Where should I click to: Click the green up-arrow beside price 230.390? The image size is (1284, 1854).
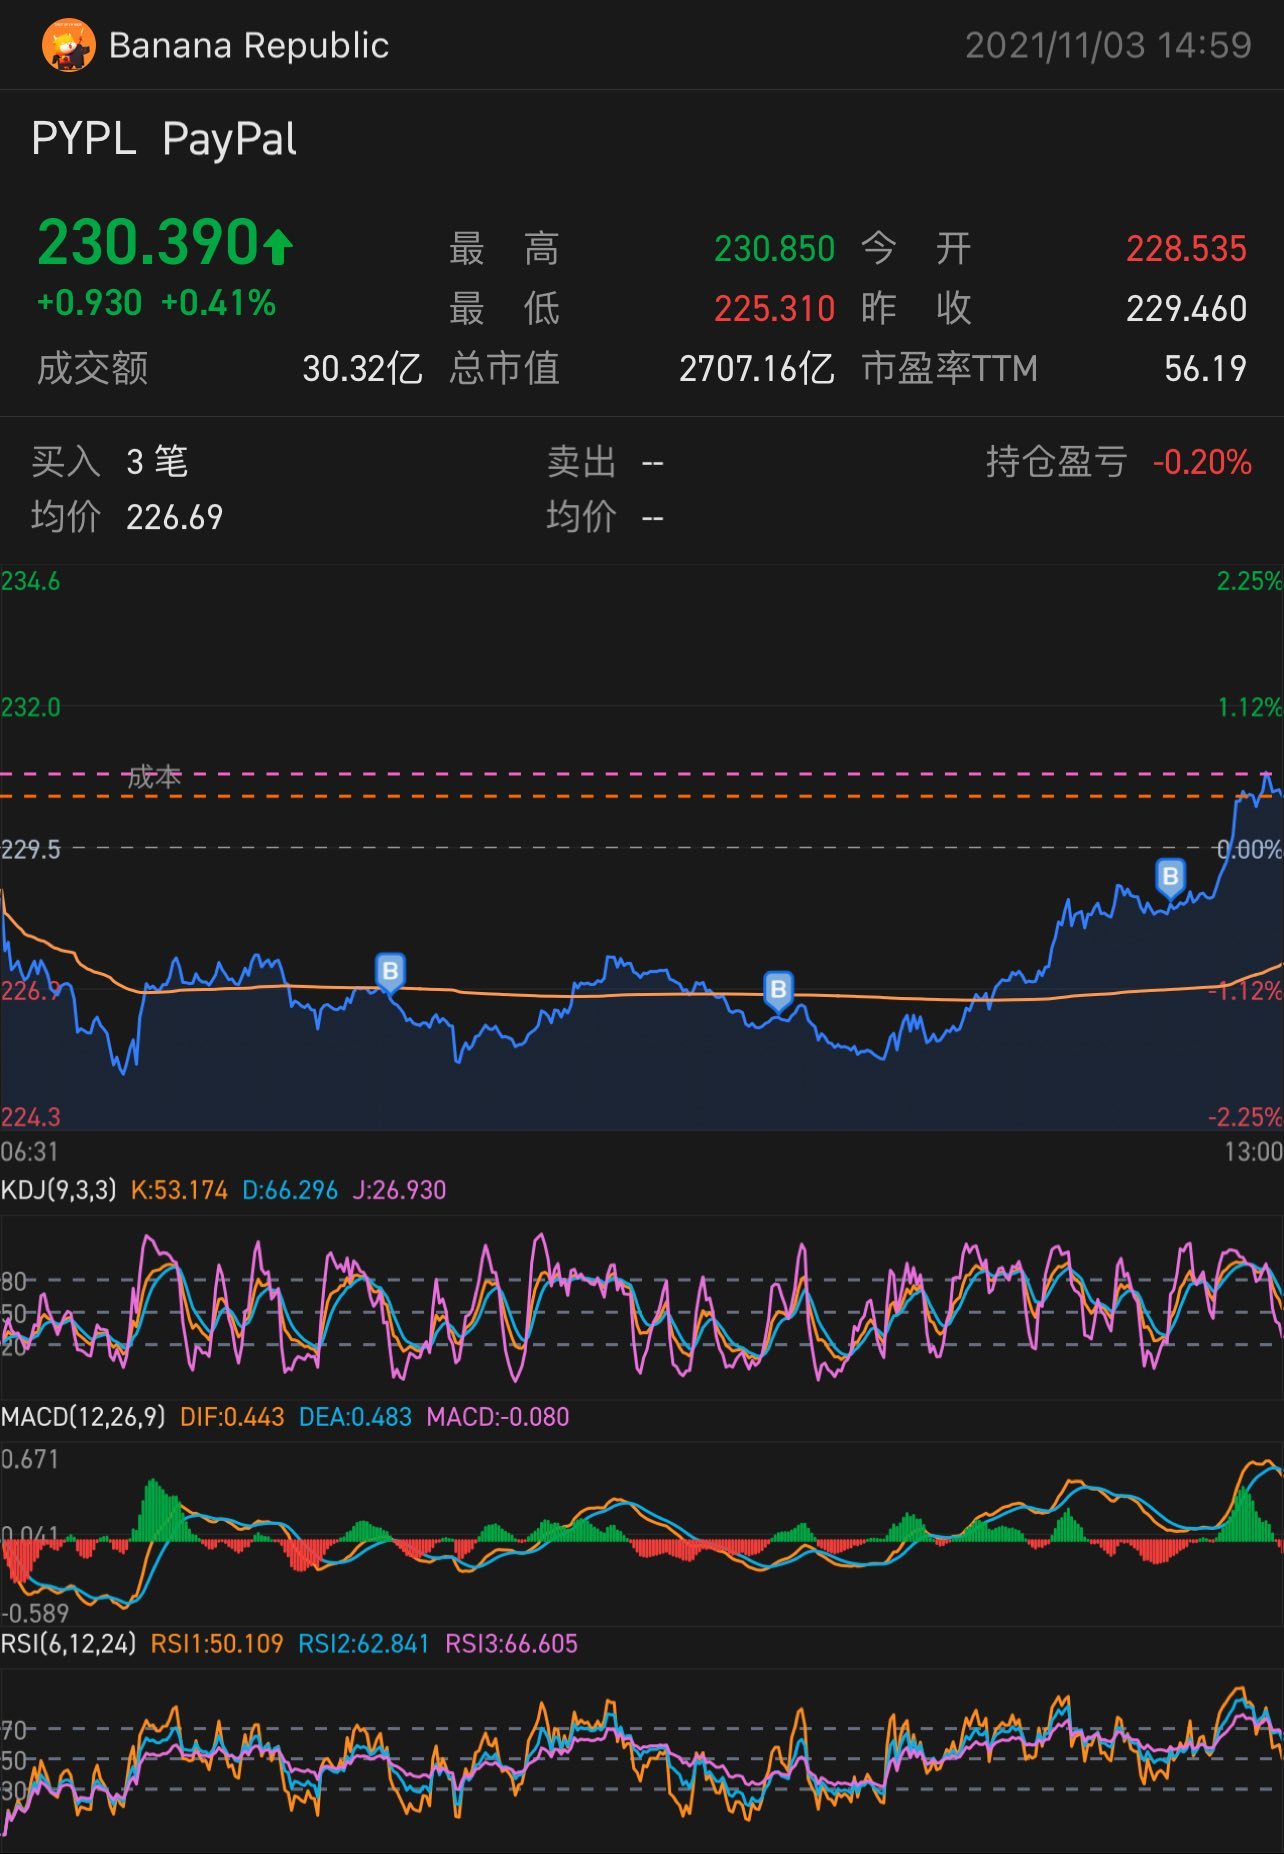[x=278, y=246]
